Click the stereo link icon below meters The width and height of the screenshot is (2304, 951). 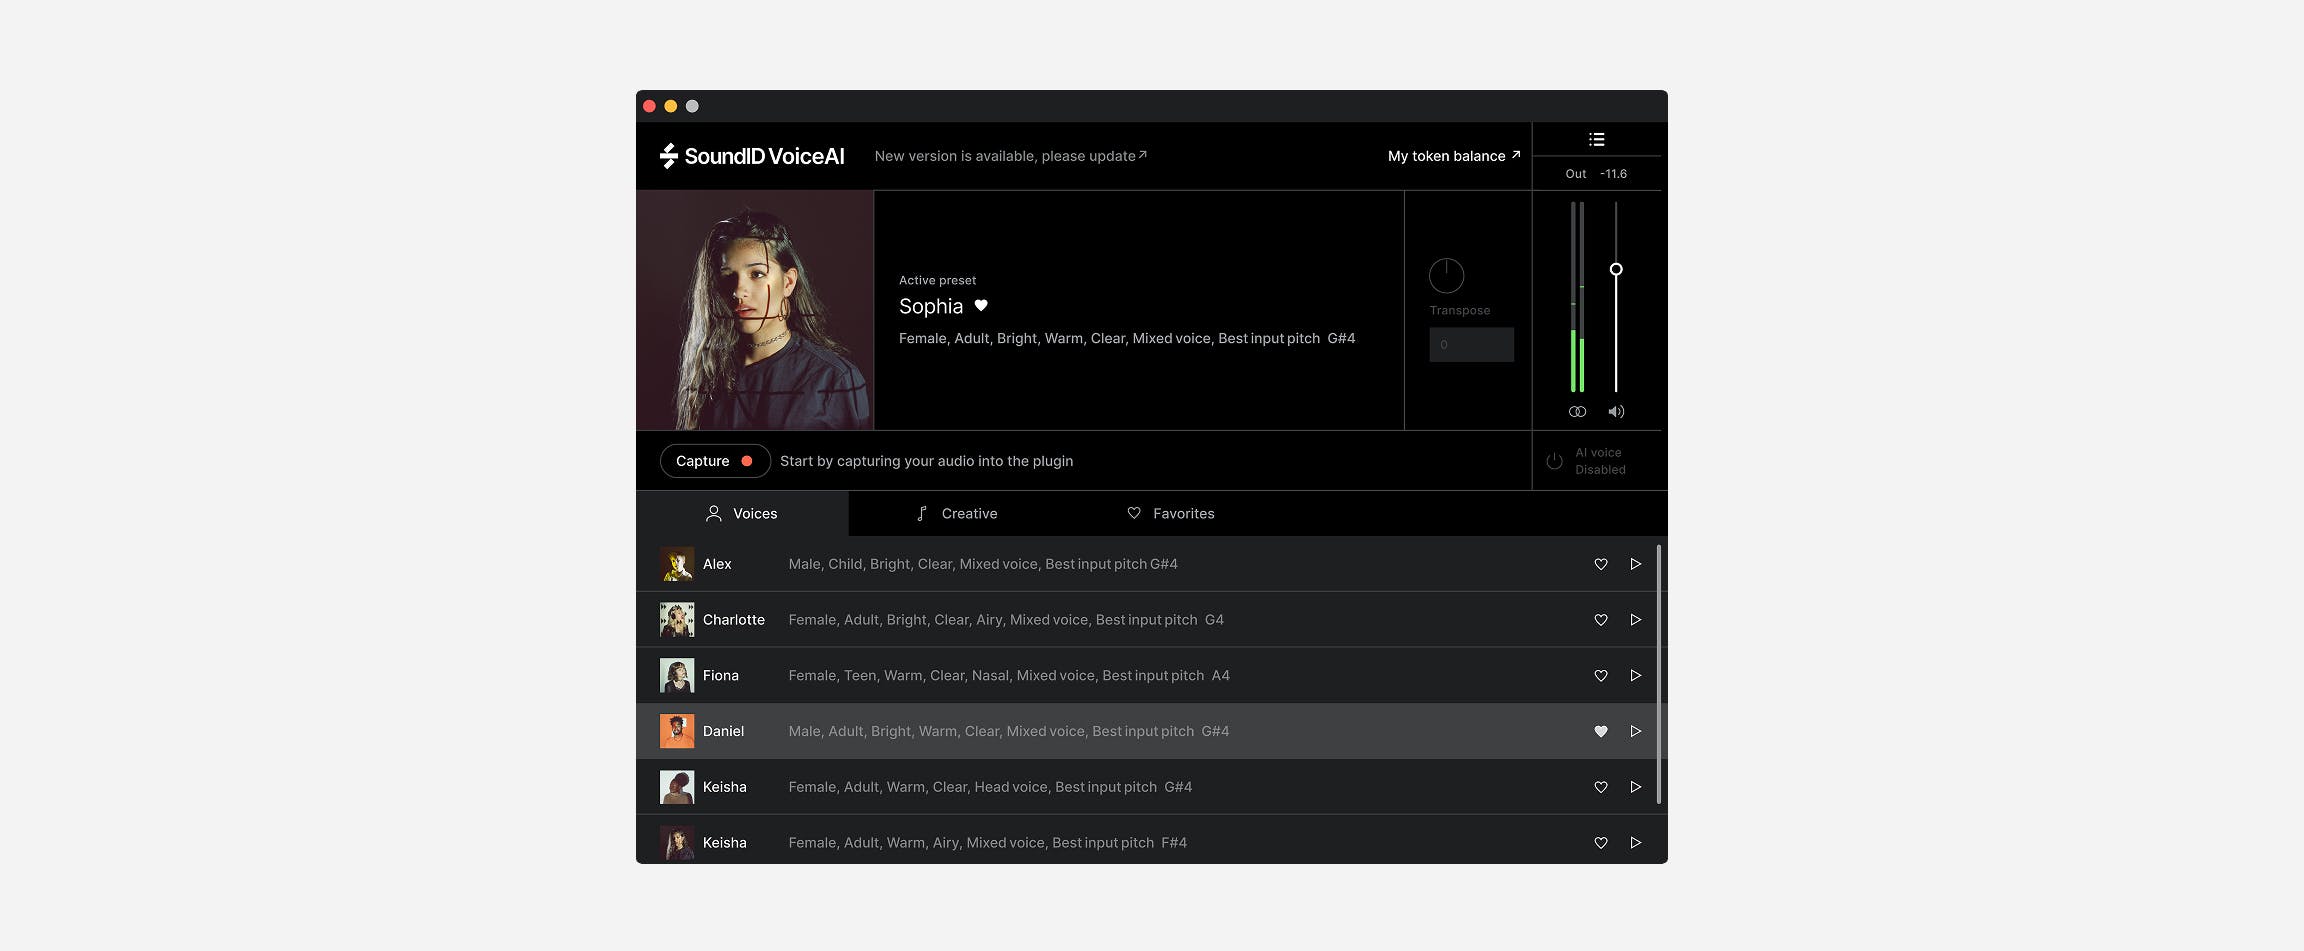click(1577, 412)
